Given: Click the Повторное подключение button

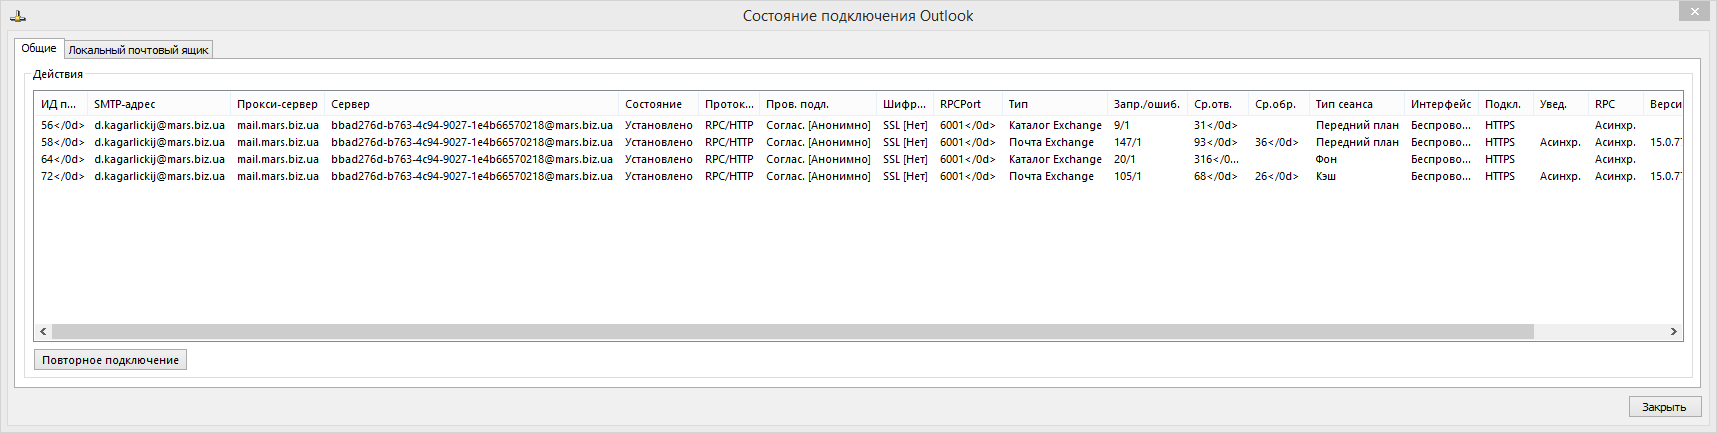Looking at the screenshot, I should [110, 360].
